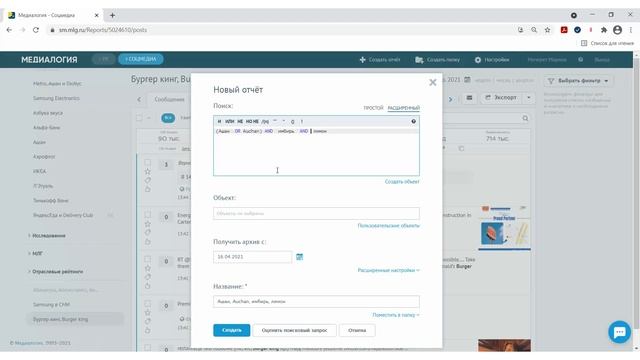
Task: Click Создать отчёт in the header
Action: pos(380,60)
